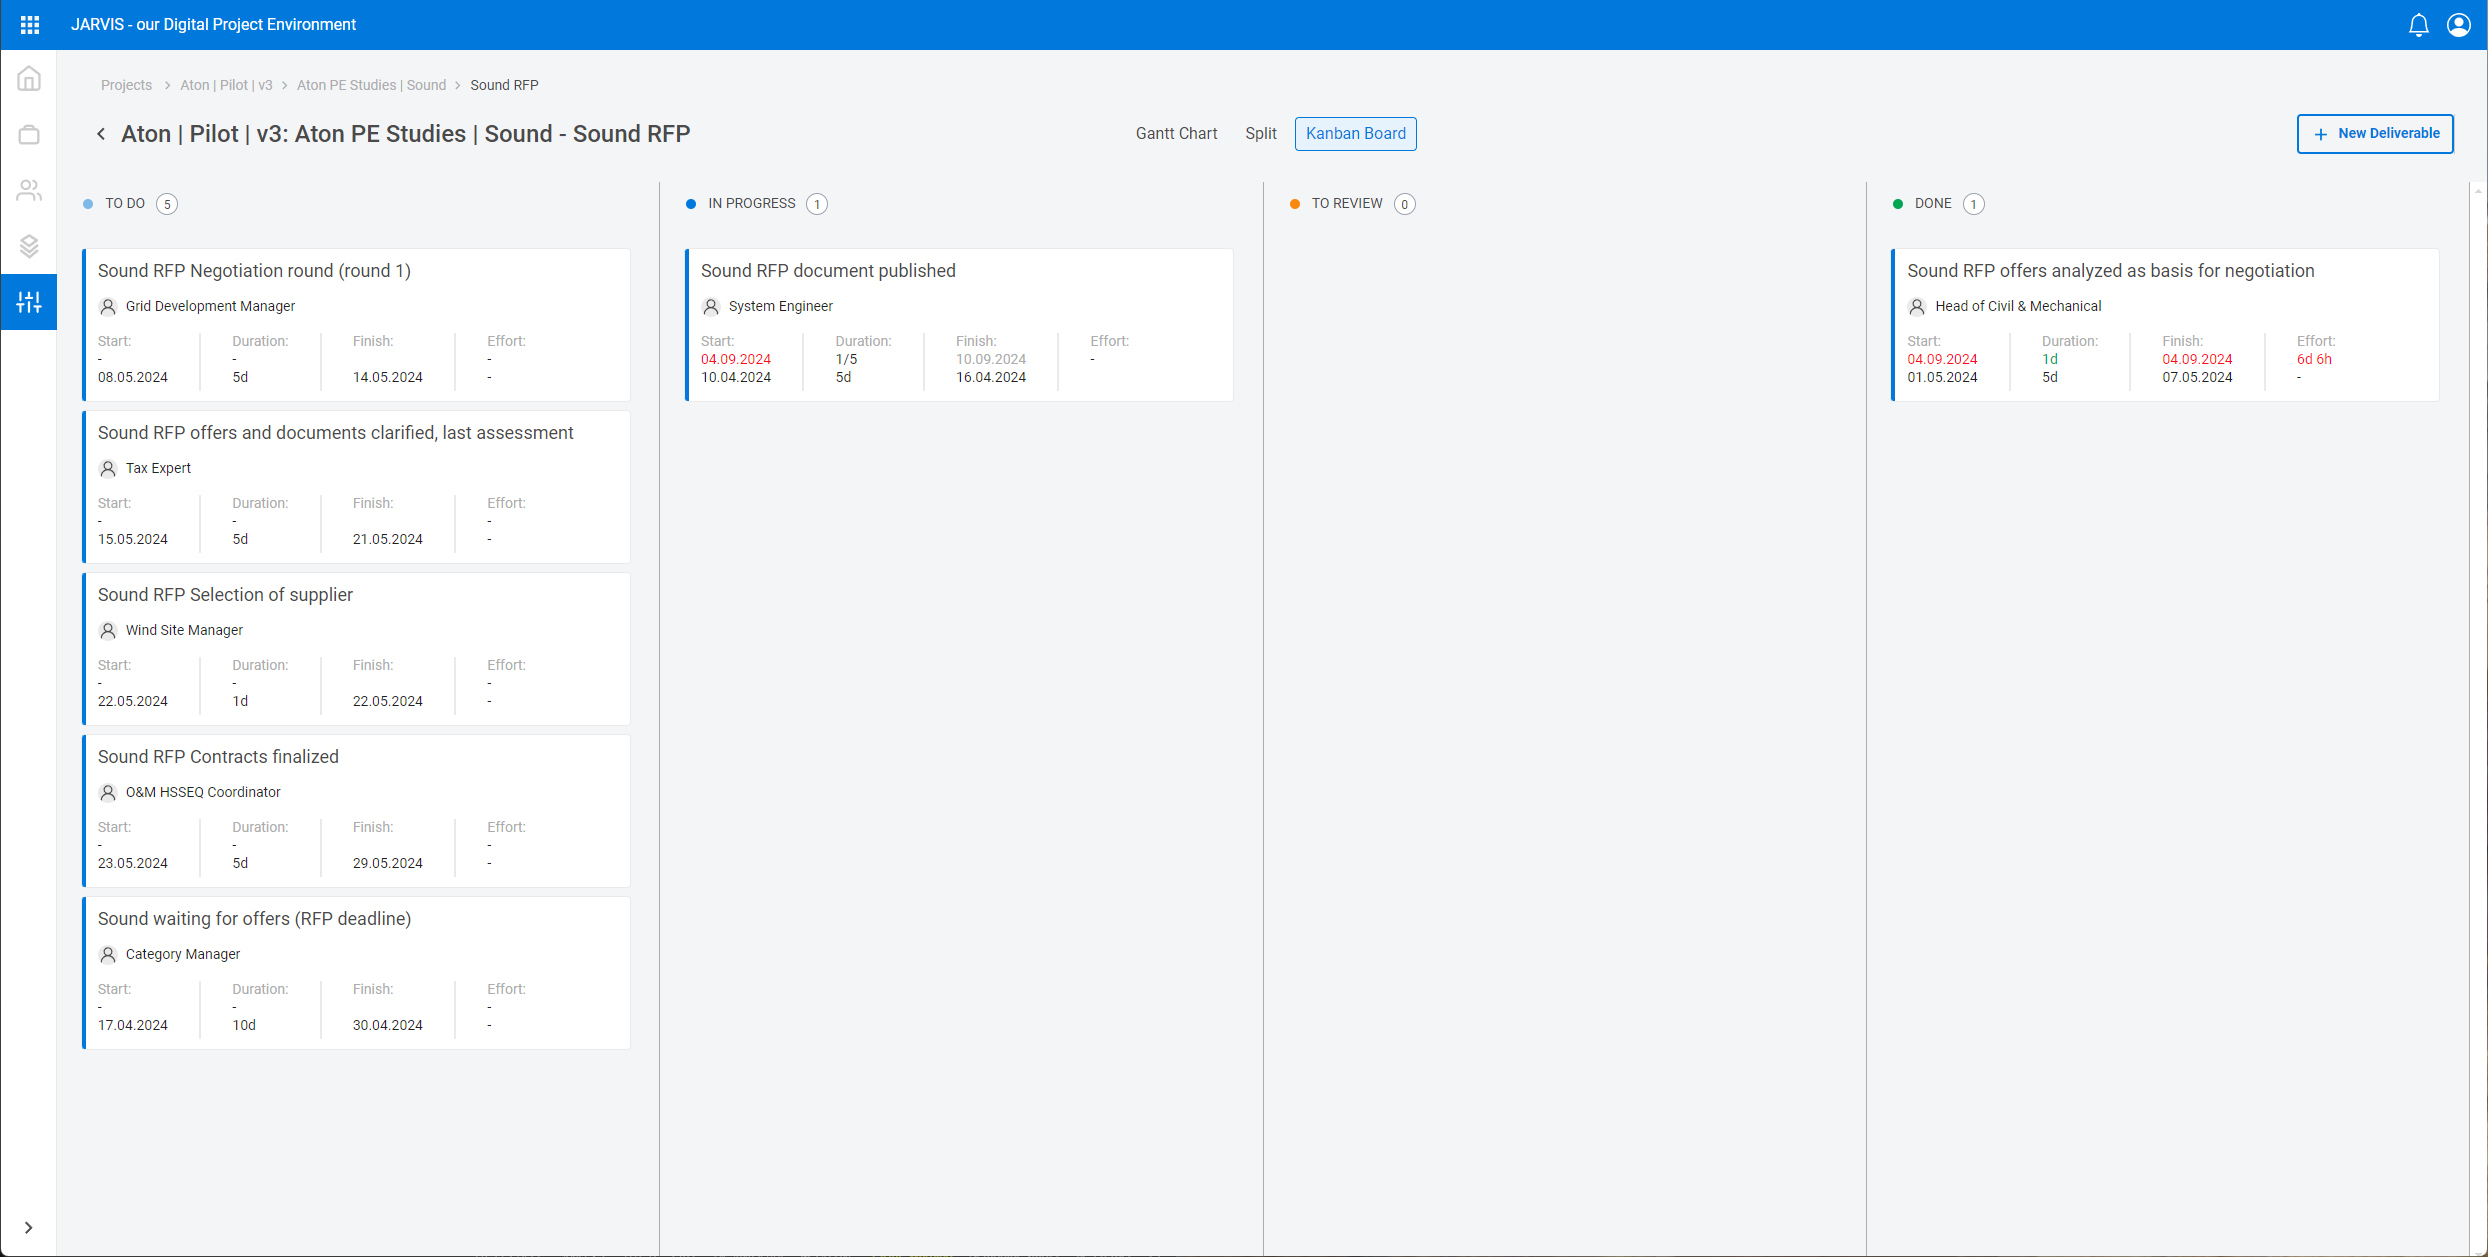Open offers analyzed as basis card
The image size is (2488, 1257).
coord(2165,325)
